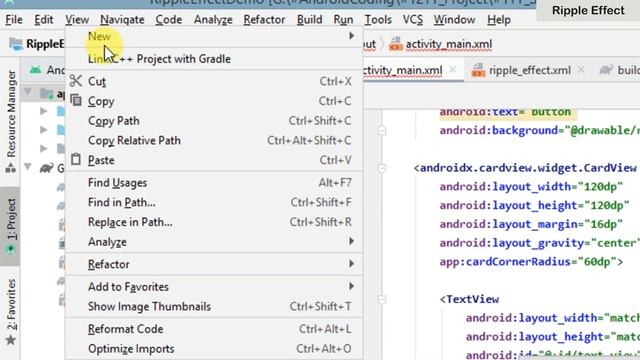Click the layout_width="120dp" line
This screenshot has height=360, width=640.
[531, 187]
